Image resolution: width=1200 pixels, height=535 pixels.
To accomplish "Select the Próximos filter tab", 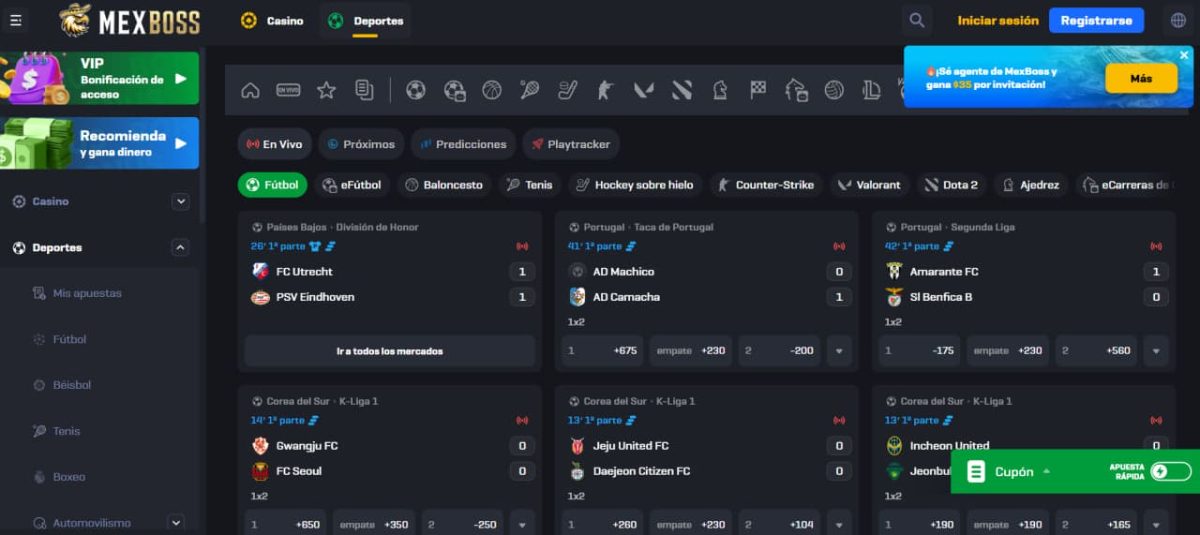I will click(x=361, y=144).
